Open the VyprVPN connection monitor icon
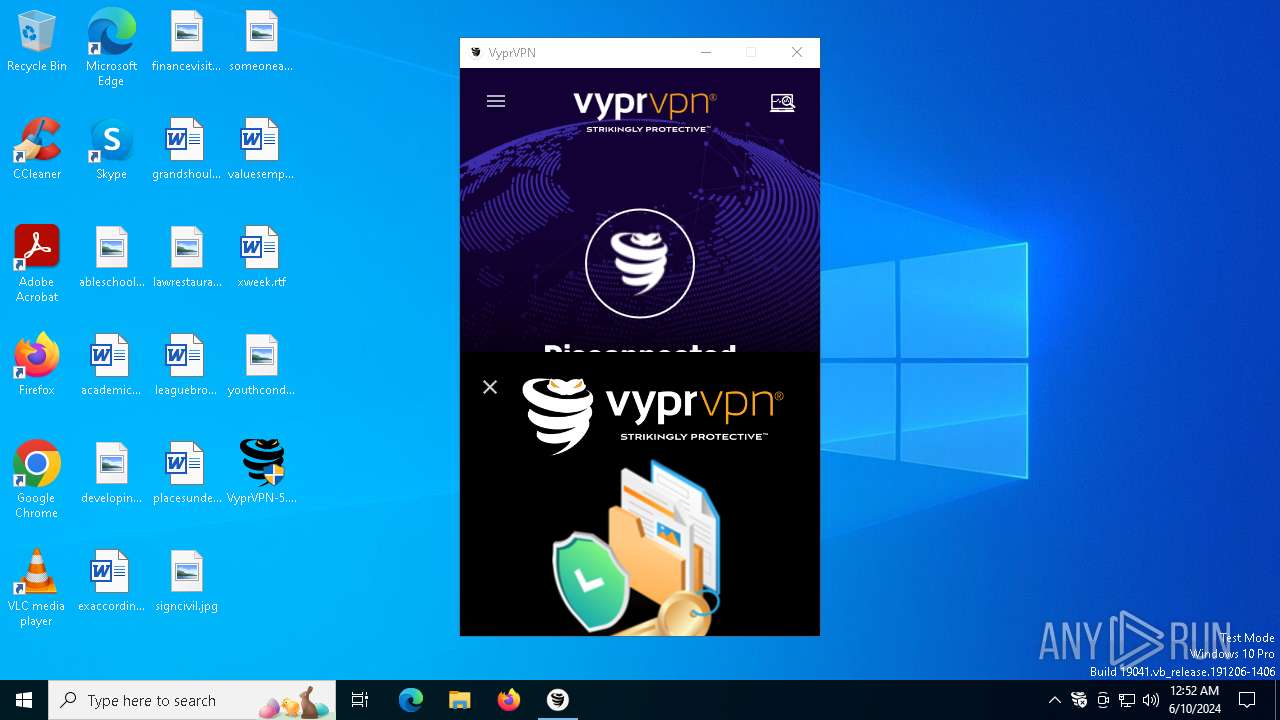The image size is (1280, 720). pyautogui.click(x=782, y=102)
